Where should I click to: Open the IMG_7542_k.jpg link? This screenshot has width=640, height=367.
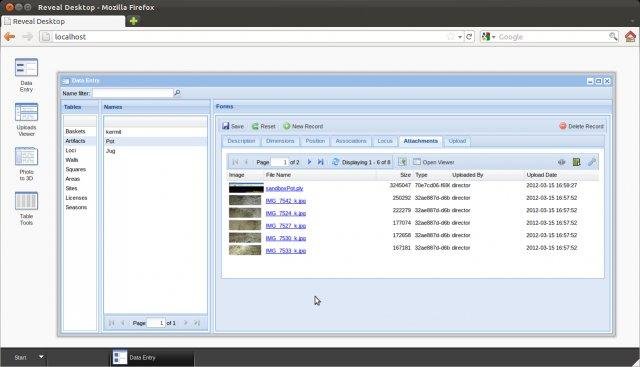pyautogui.click(x=286, y=201)
